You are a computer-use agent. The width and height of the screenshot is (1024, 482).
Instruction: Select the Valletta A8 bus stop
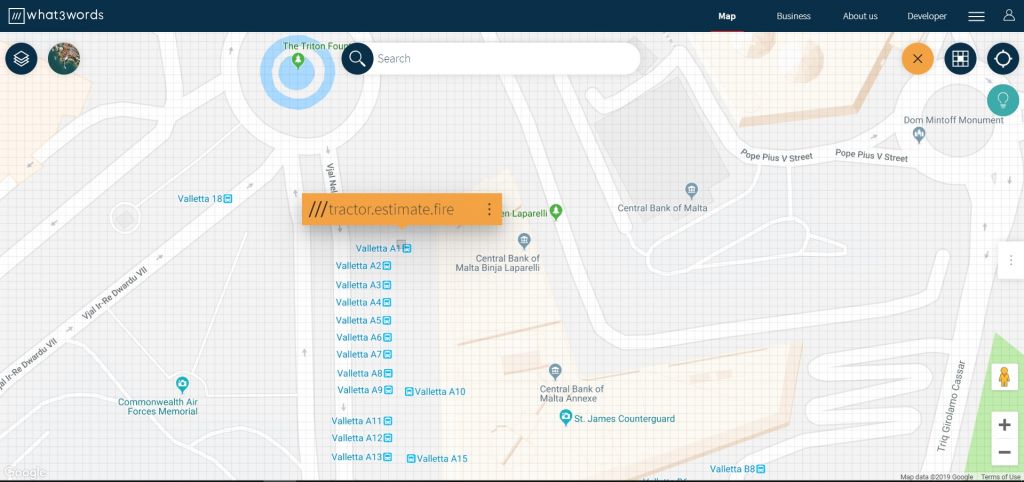pyautogui.click(x=364, y=373)
